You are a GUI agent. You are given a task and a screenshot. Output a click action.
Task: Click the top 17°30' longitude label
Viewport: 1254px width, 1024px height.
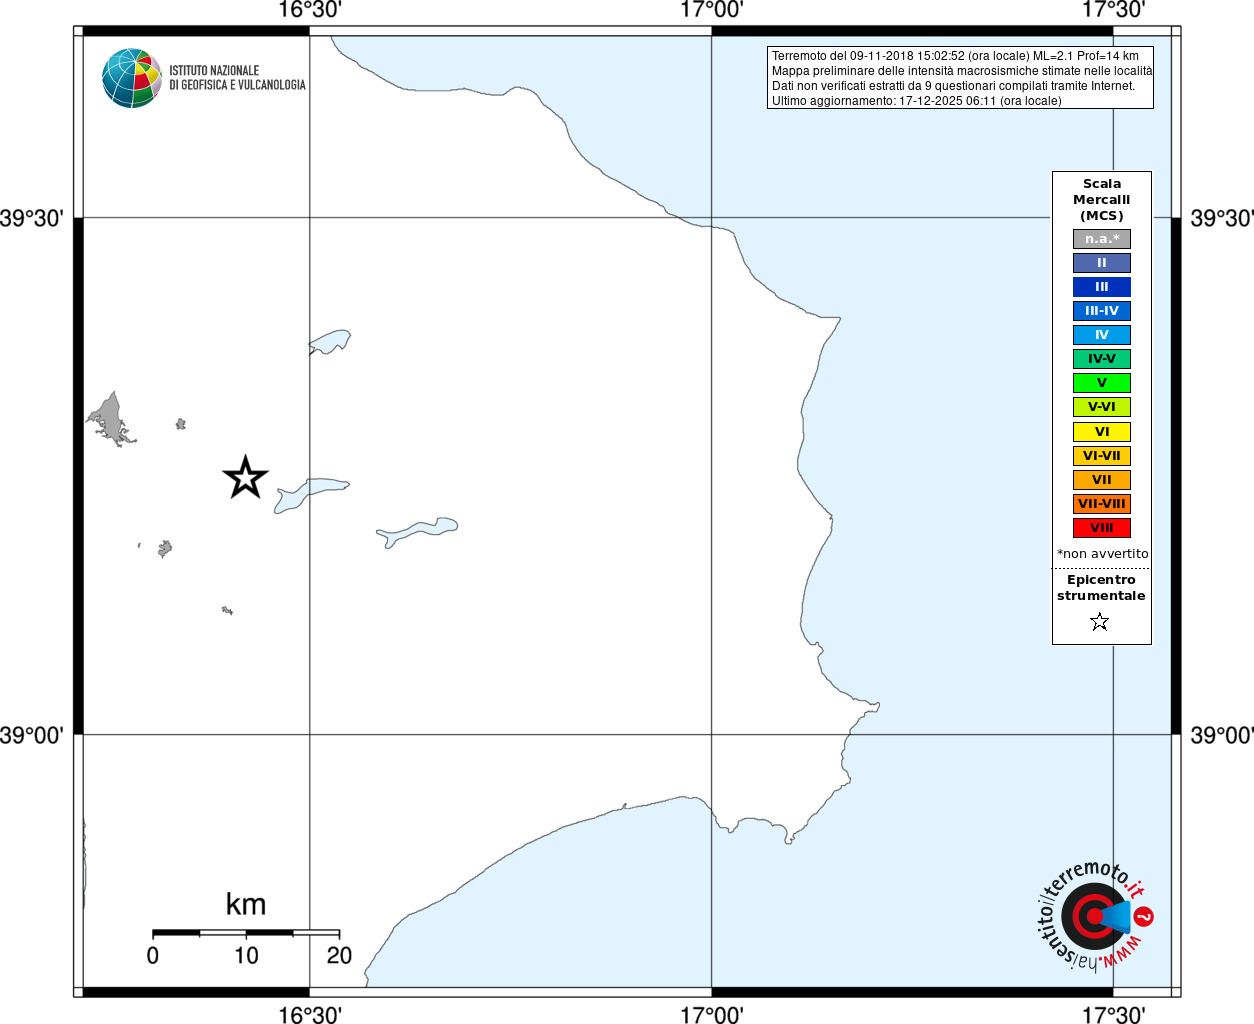point(1113,10)
